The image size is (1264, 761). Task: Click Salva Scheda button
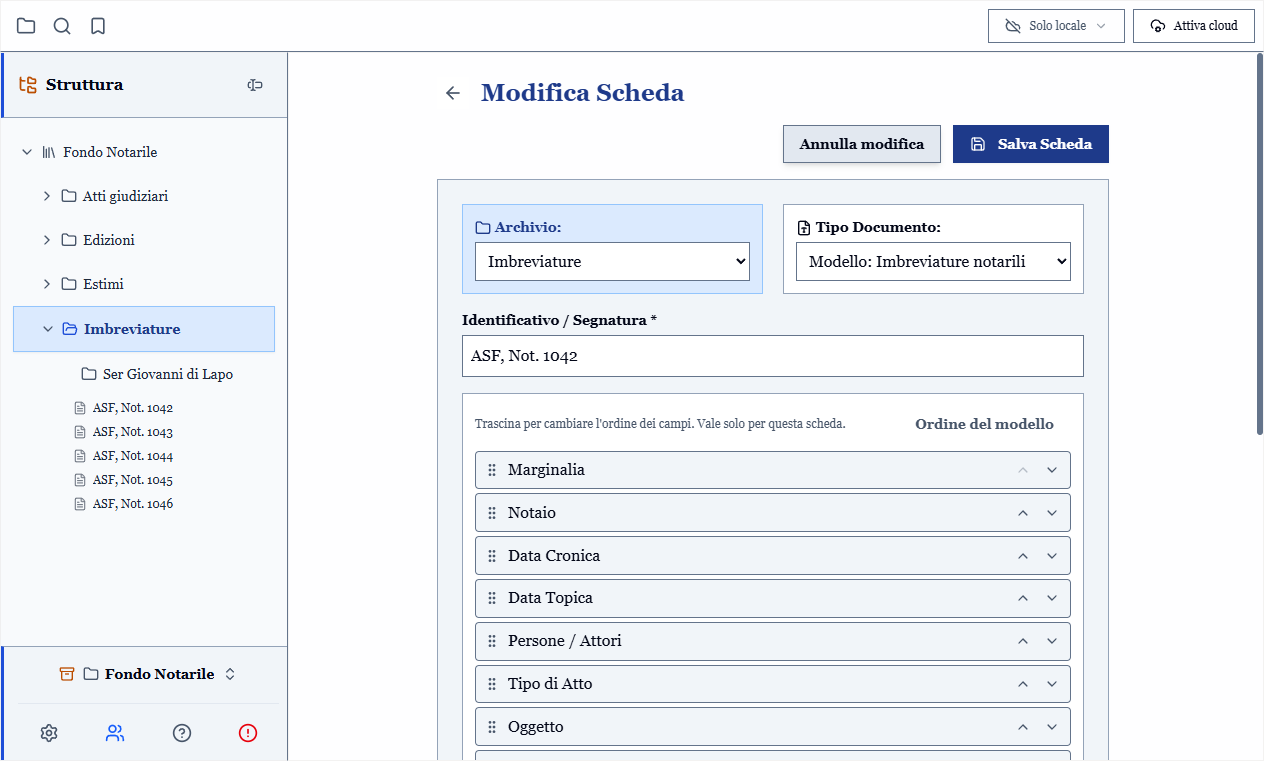tap(1031, 144)
